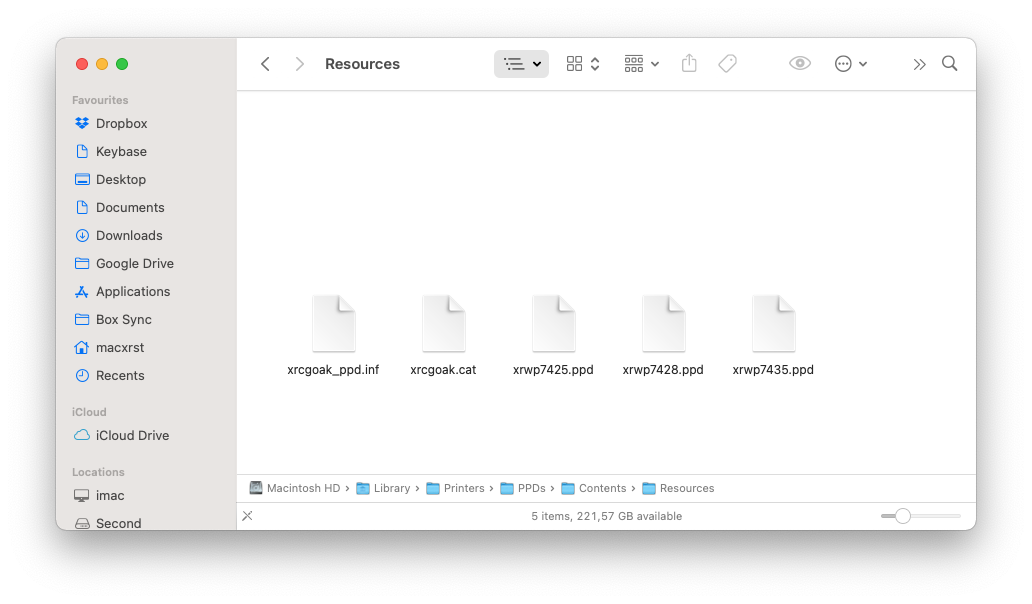1032x604 pixels.
Task: Open Documents from the sidebar
Action: click(130, 207)
